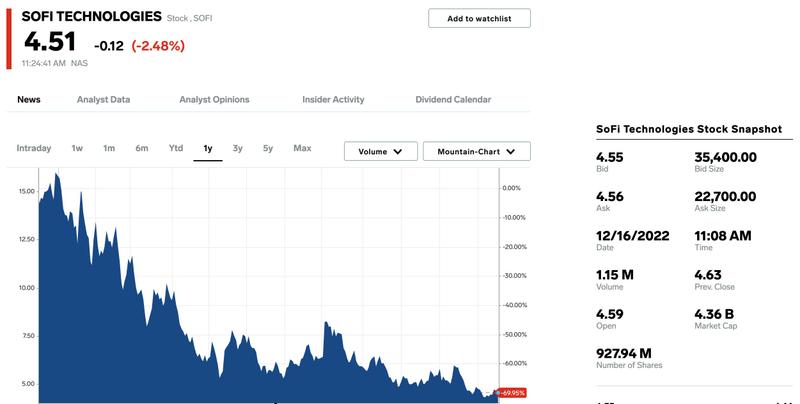Open the Analyst Opinions tab
800x404 pixels.
pos(214,99)
